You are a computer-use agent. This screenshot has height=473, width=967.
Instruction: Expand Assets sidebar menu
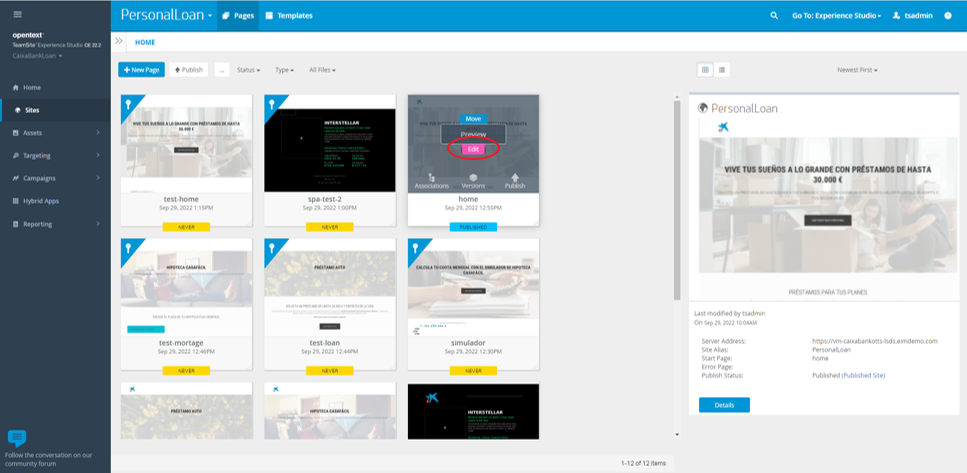point(56,133)
